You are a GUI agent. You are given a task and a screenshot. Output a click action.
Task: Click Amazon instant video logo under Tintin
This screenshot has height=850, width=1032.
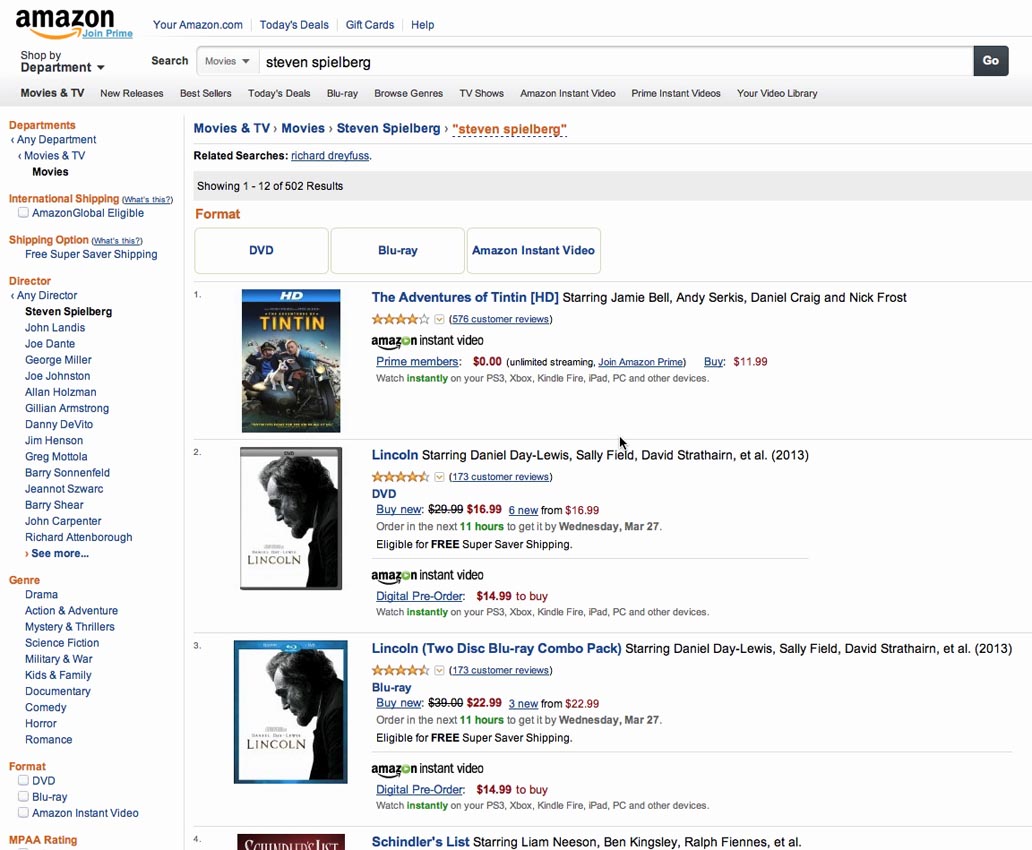(x=427, y=341)
